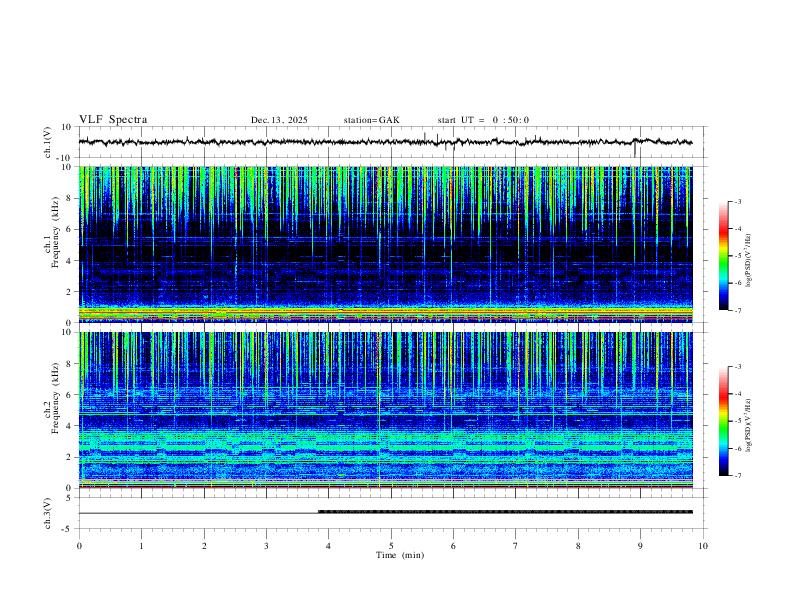Click the ch.1 voltage waveform trace

pyautogui.click(x=385, y=142)
